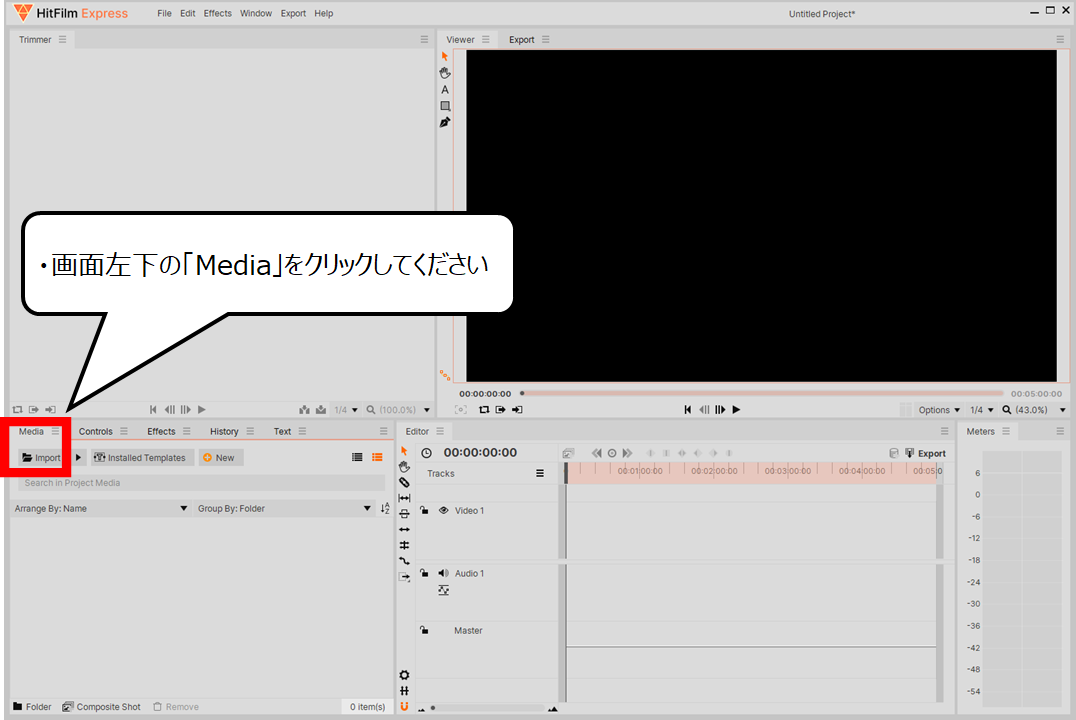Open the Viewer Options dropdown

[x=938, y=410]
